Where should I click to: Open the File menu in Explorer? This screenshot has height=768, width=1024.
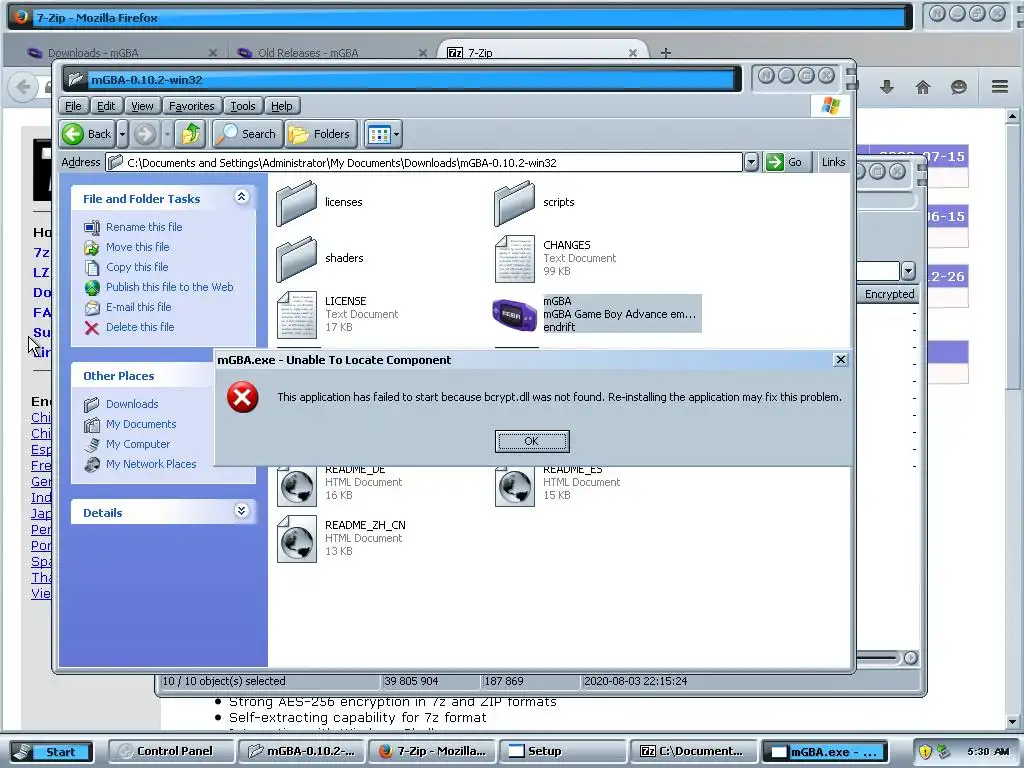pyautogui.click(x=73, y=106)
